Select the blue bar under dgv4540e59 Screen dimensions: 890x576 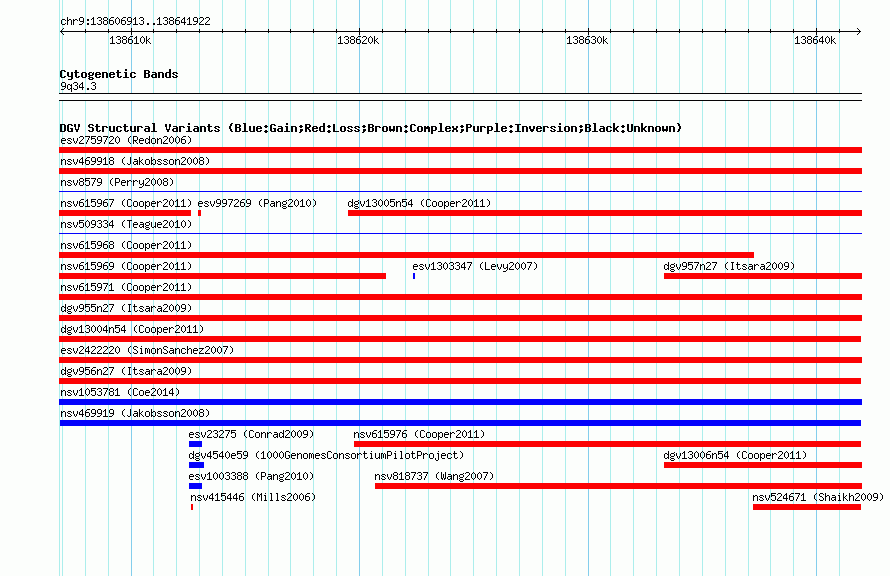pos(196,465)
